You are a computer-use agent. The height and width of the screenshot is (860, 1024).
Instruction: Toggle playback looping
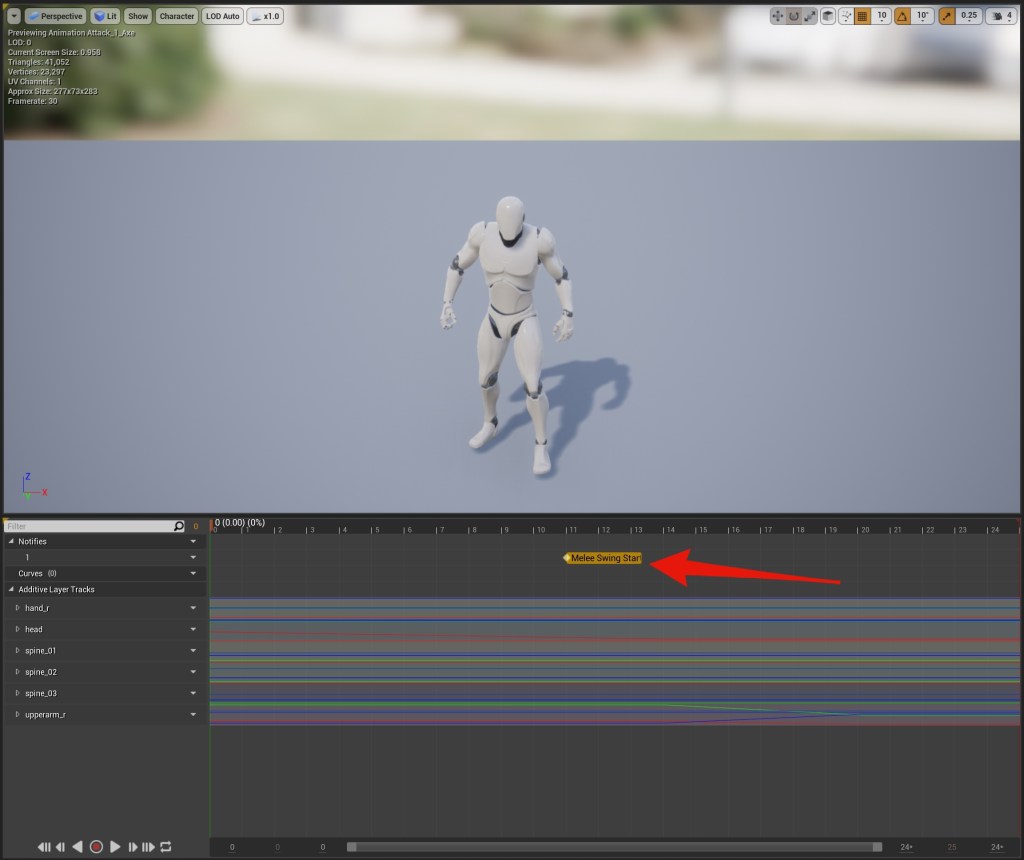coord(166,847)
